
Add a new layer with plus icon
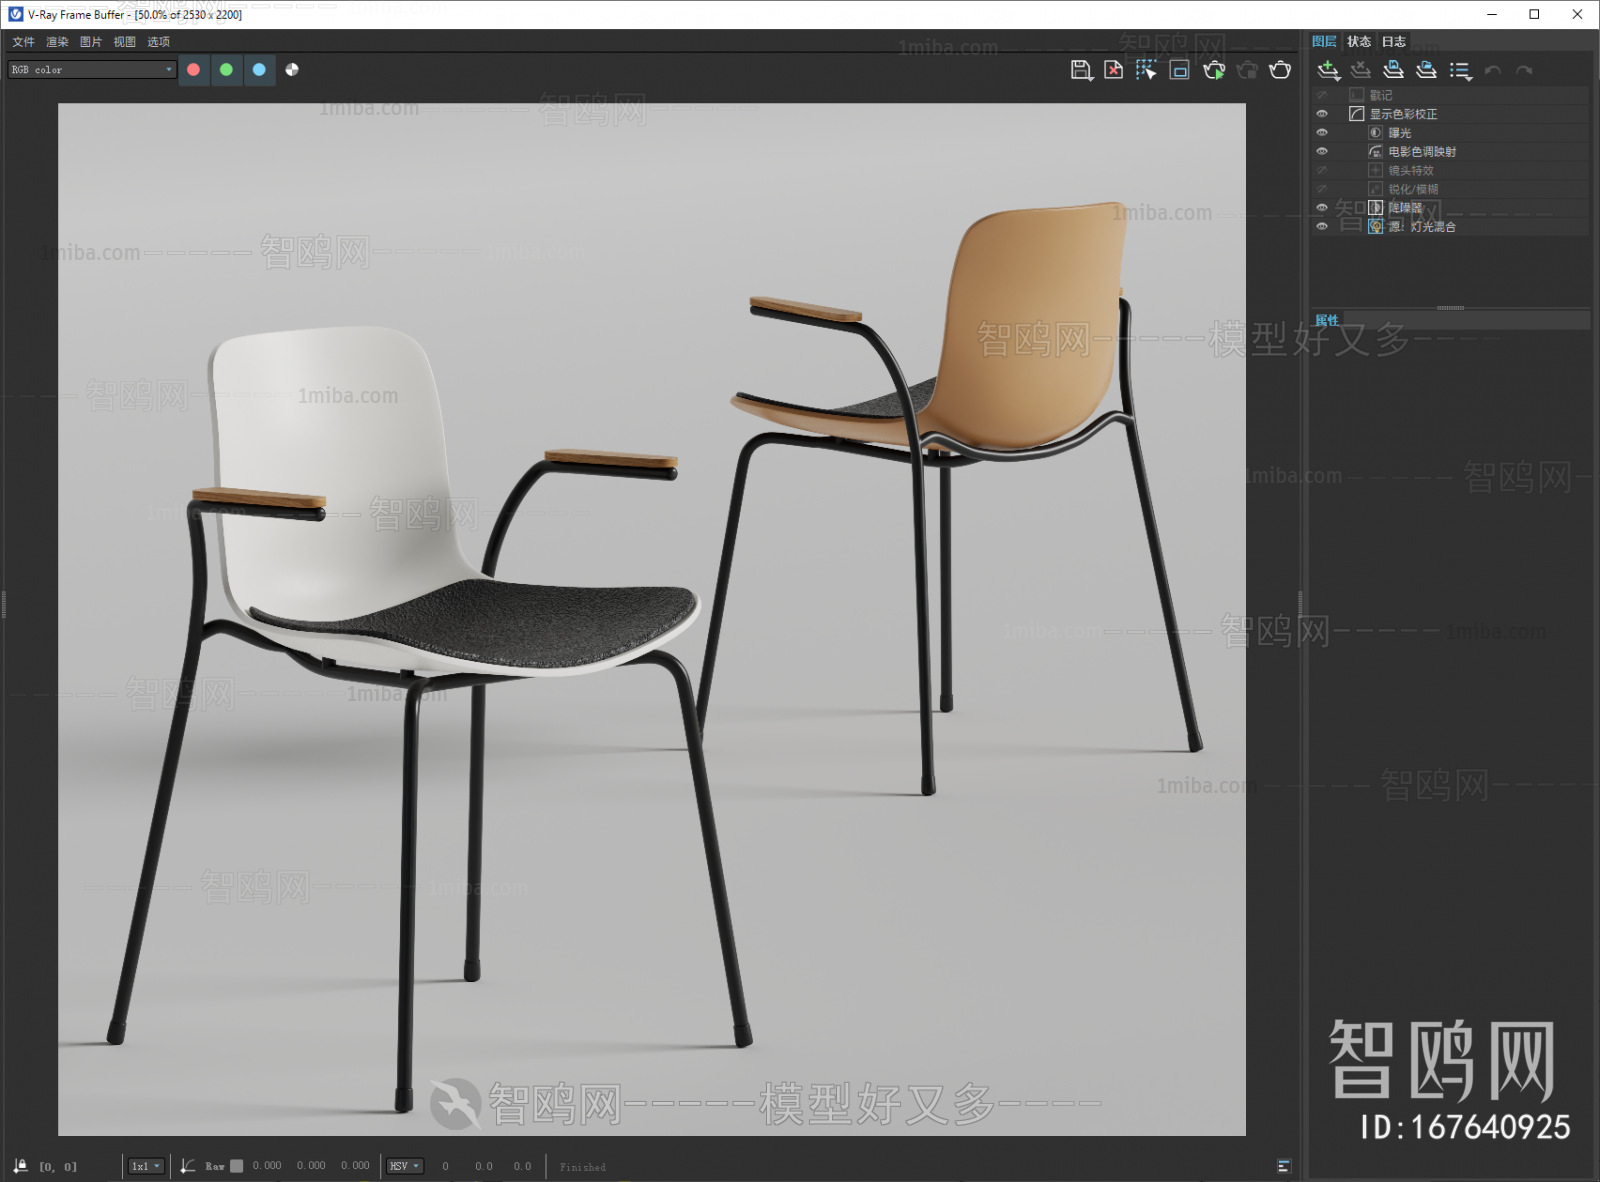(x=1328, y=70)
